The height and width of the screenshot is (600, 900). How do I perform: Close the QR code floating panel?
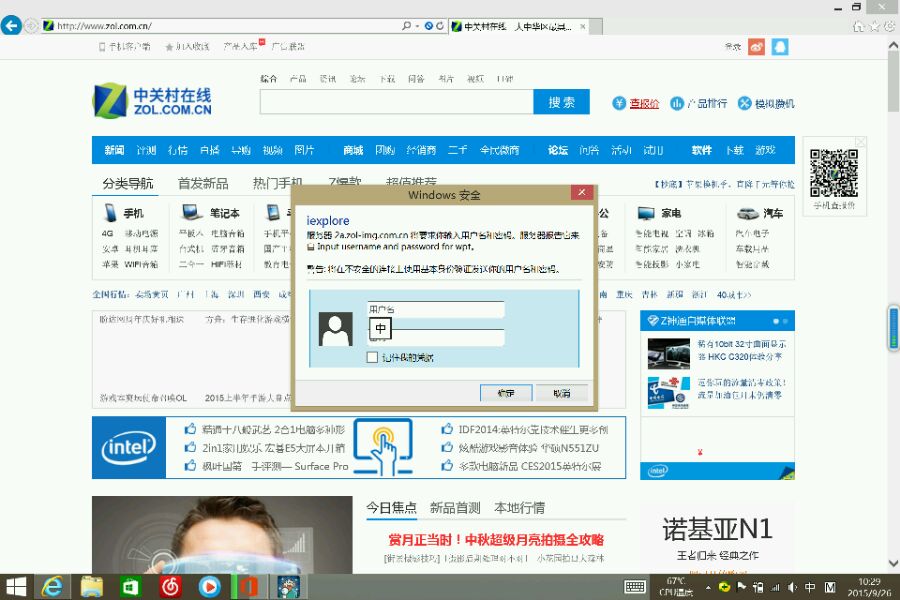[860, 142]
